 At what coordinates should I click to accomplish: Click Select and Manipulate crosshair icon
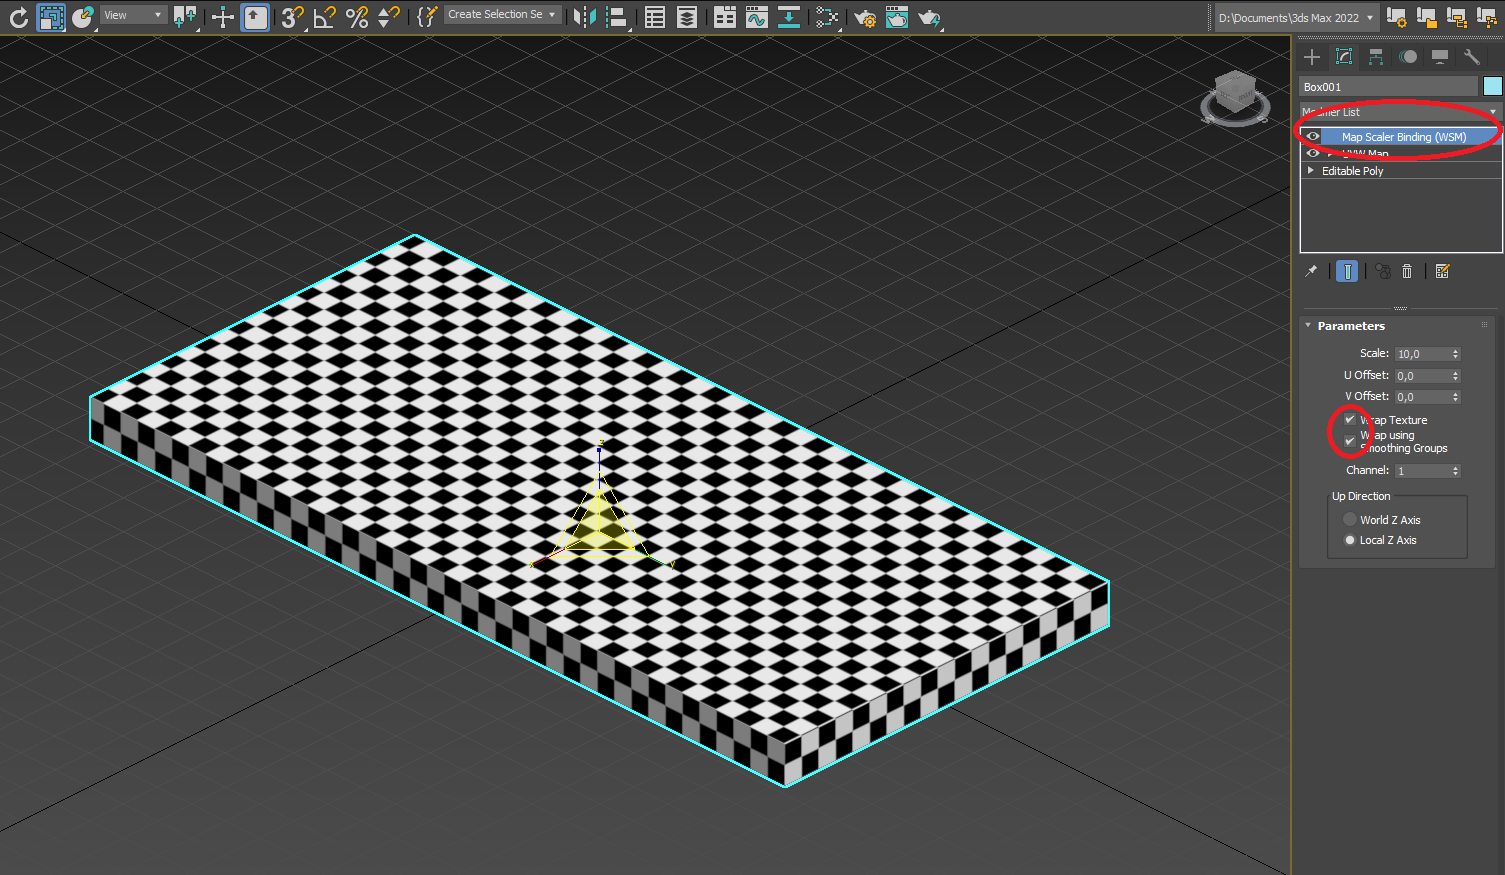pos(222,17)
